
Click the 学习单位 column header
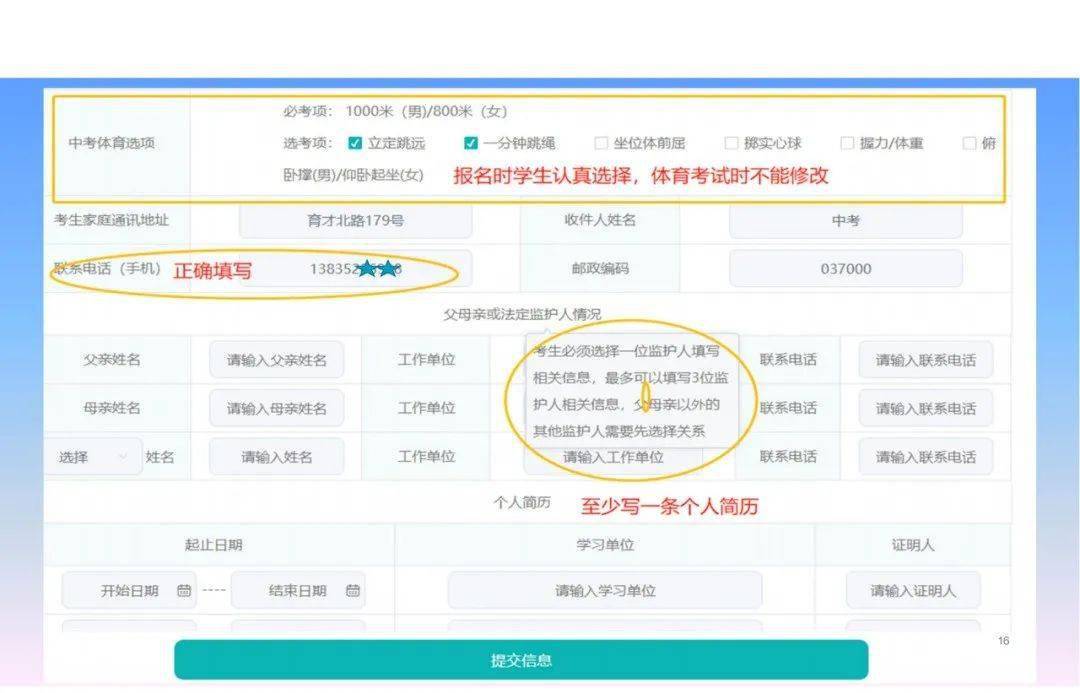pos(605,545)
